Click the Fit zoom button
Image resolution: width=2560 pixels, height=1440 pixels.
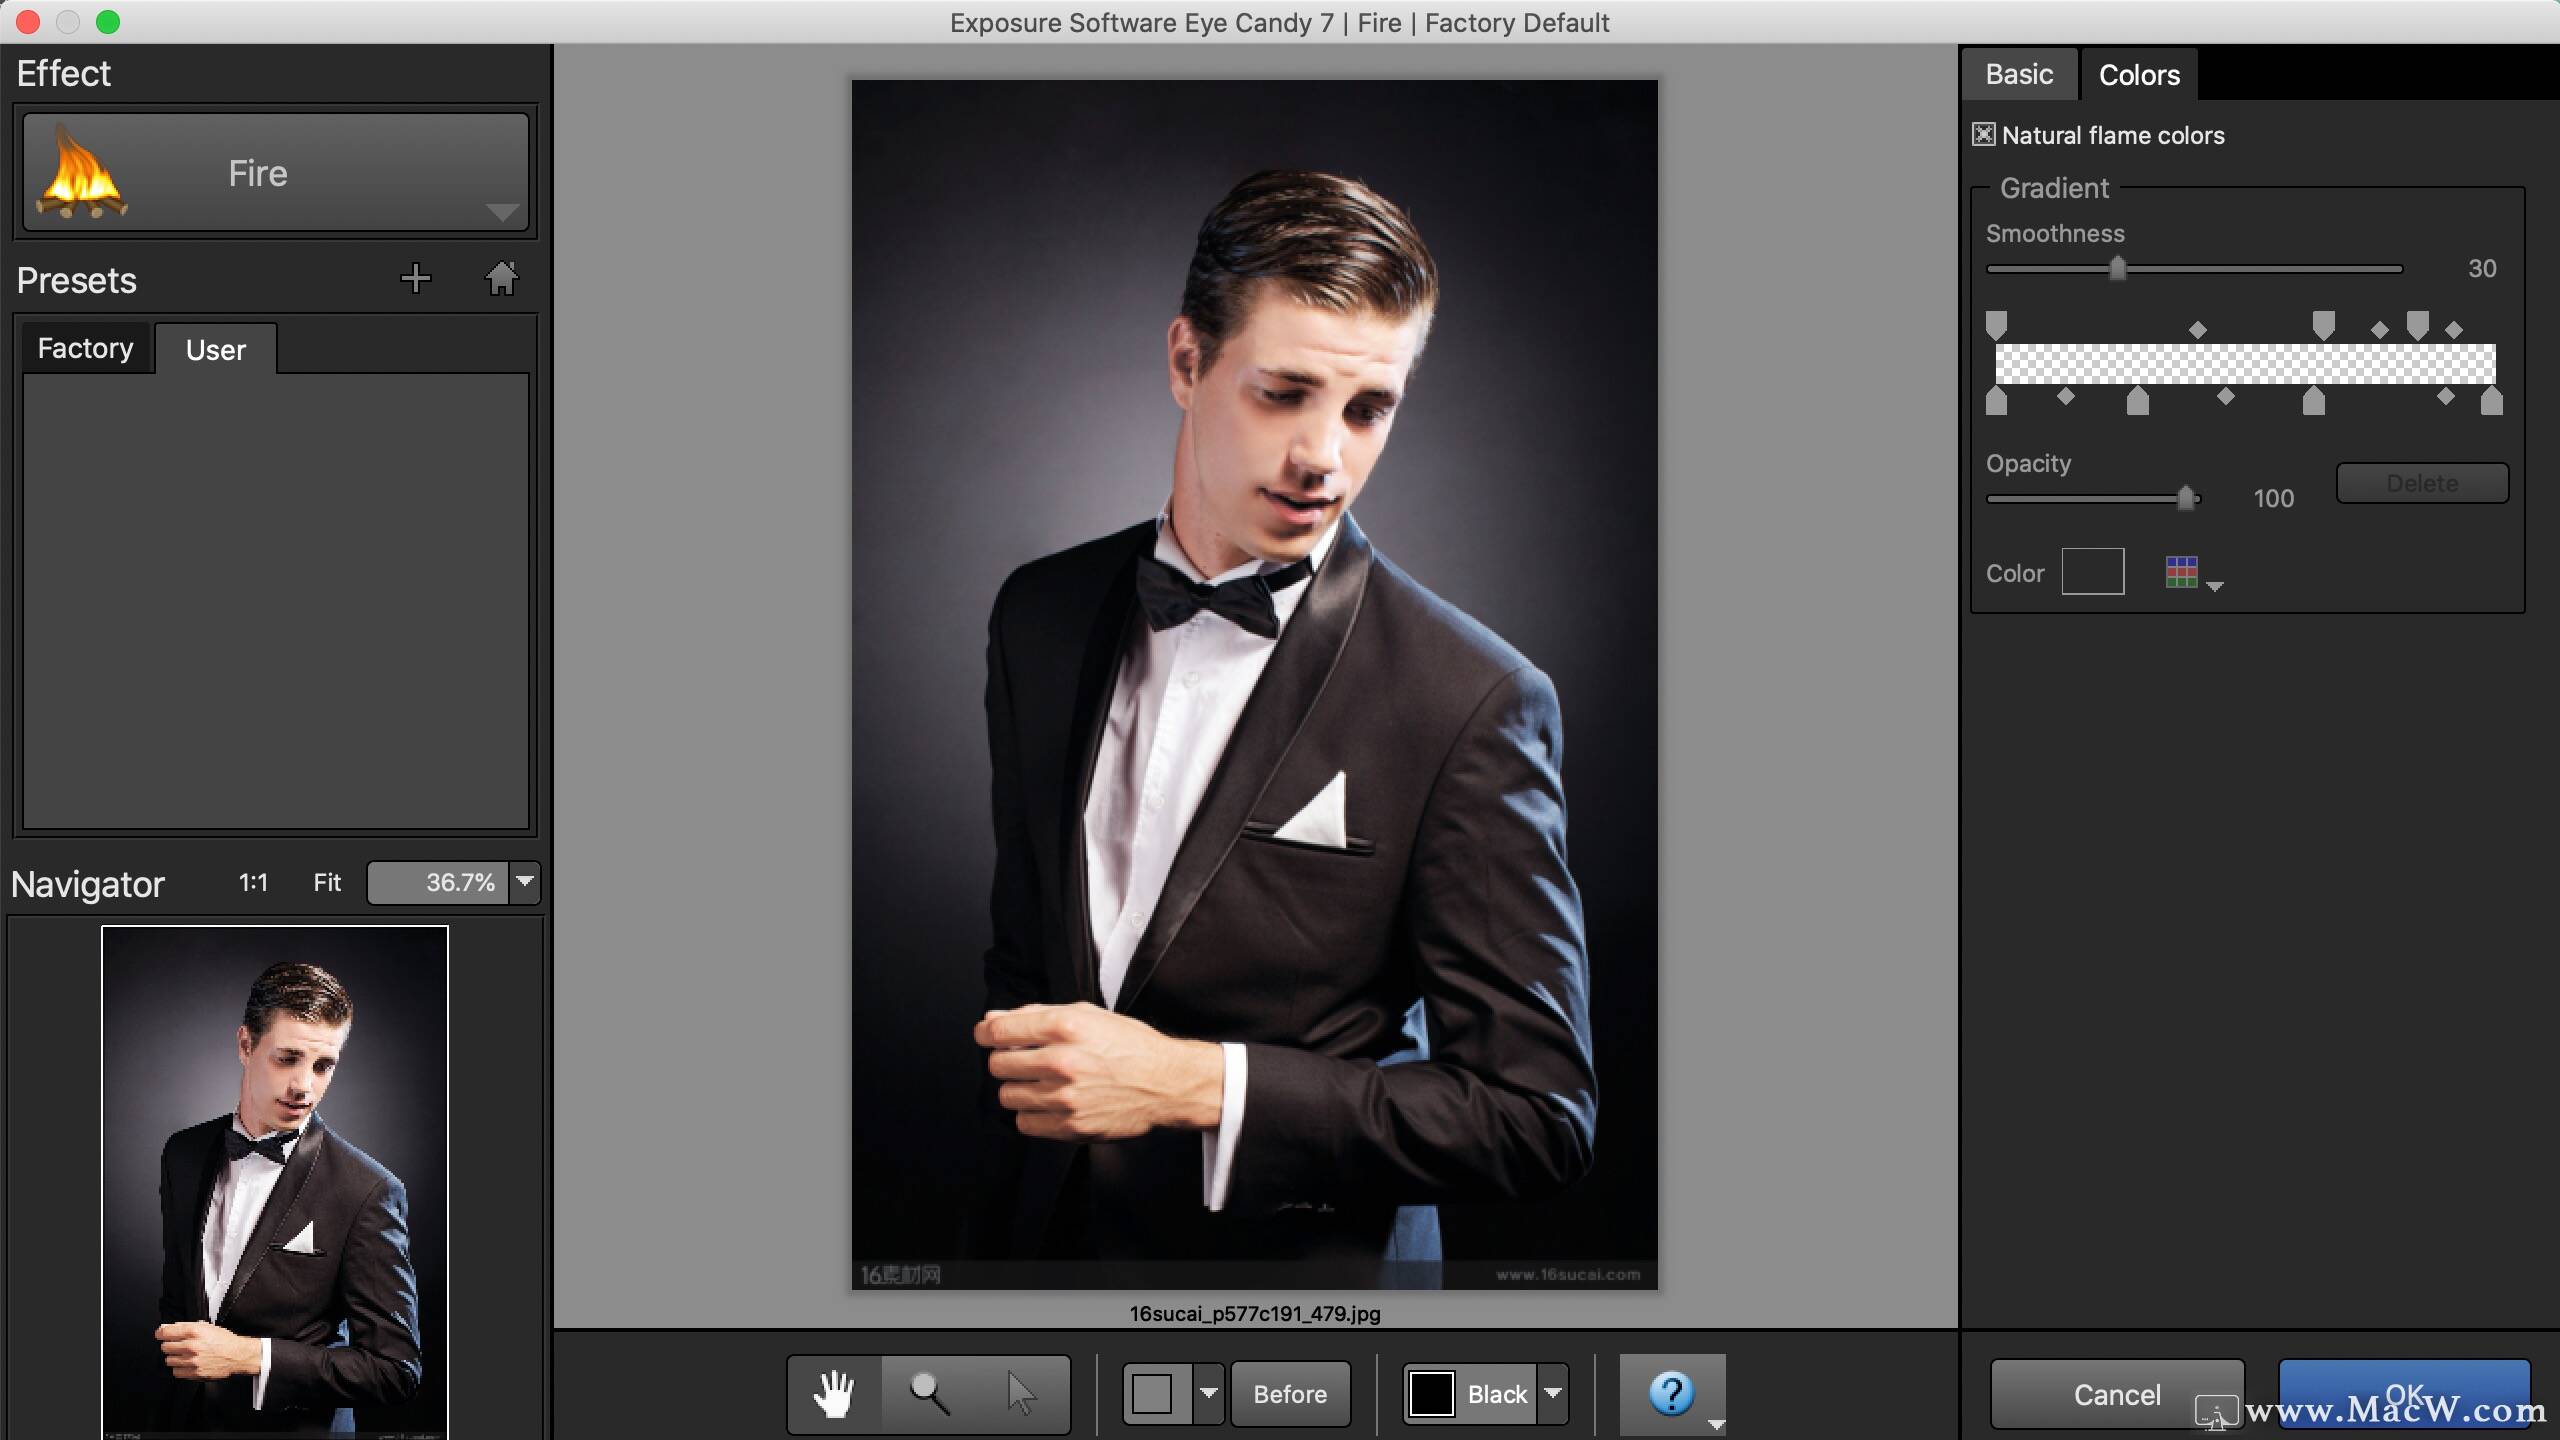pos(327,882)
